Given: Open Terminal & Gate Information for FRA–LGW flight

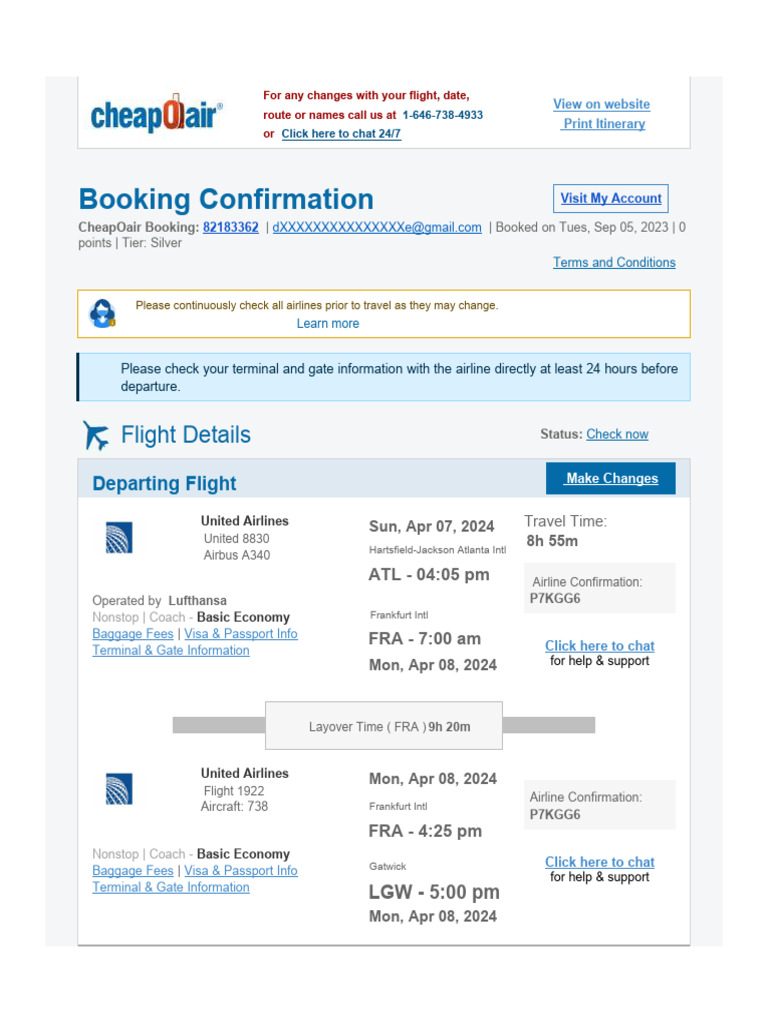Looking at the screenshot, I should (171, 887).
